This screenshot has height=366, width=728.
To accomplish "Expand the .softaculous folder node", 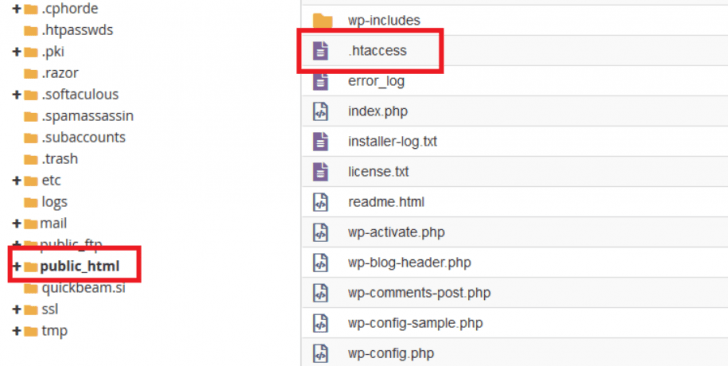I will [x=17, y=94].
